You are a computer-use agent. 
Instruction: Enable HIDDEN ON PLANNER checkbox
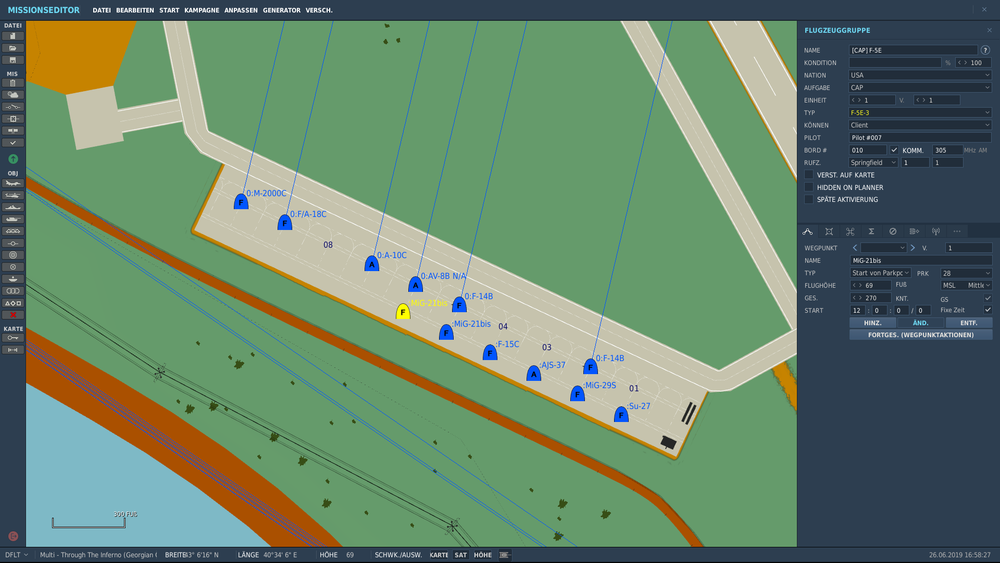(809, 187)
